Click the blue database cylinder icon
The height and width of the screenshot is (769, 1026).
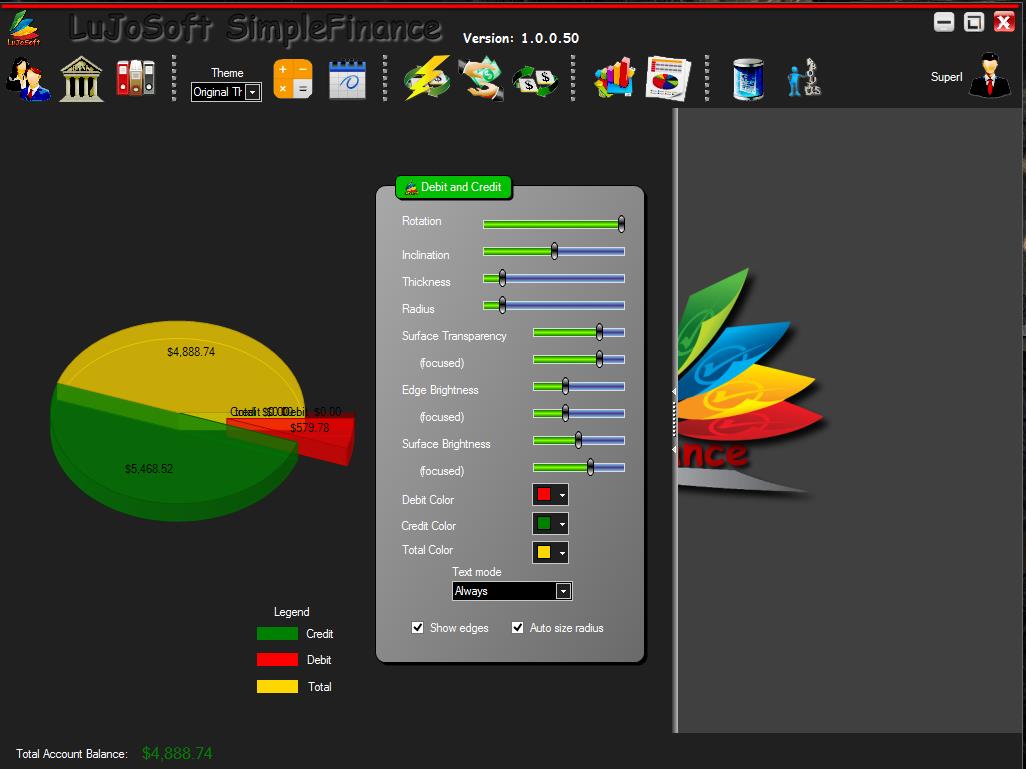[x=748, y=79]
